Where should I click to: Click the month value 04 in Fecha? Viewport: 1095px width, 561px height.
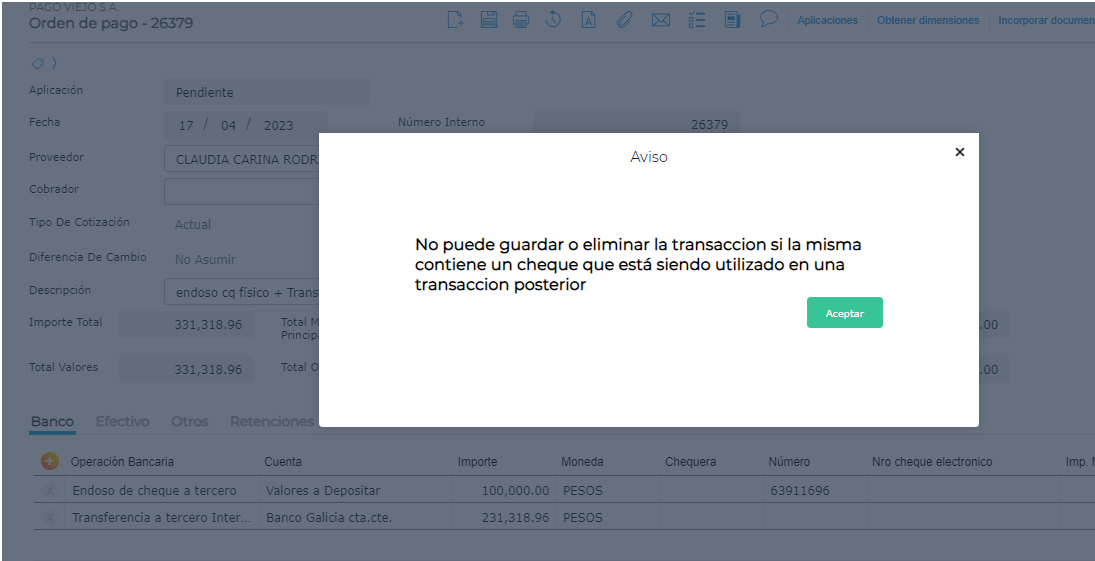[228, 126]
